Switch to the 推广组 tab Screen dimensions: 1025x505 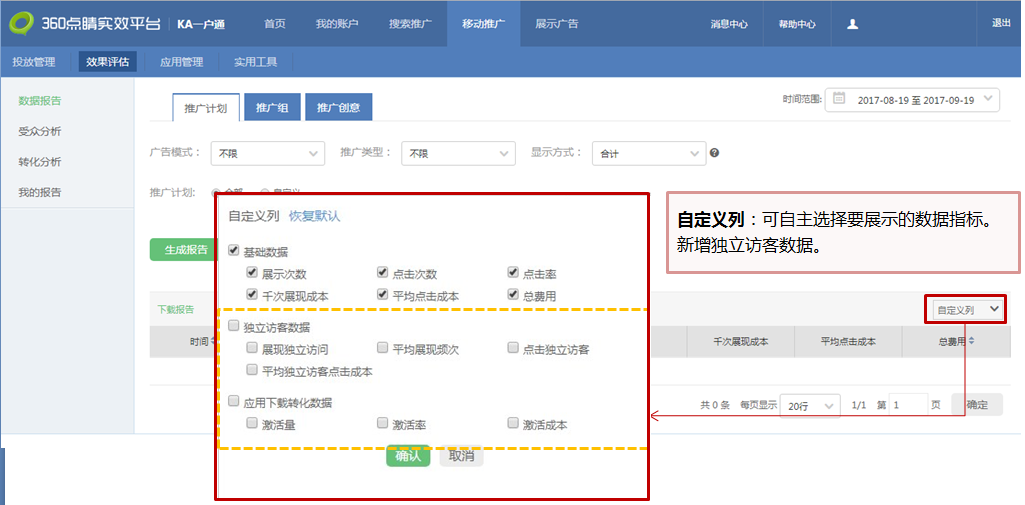tap(271, 108)
